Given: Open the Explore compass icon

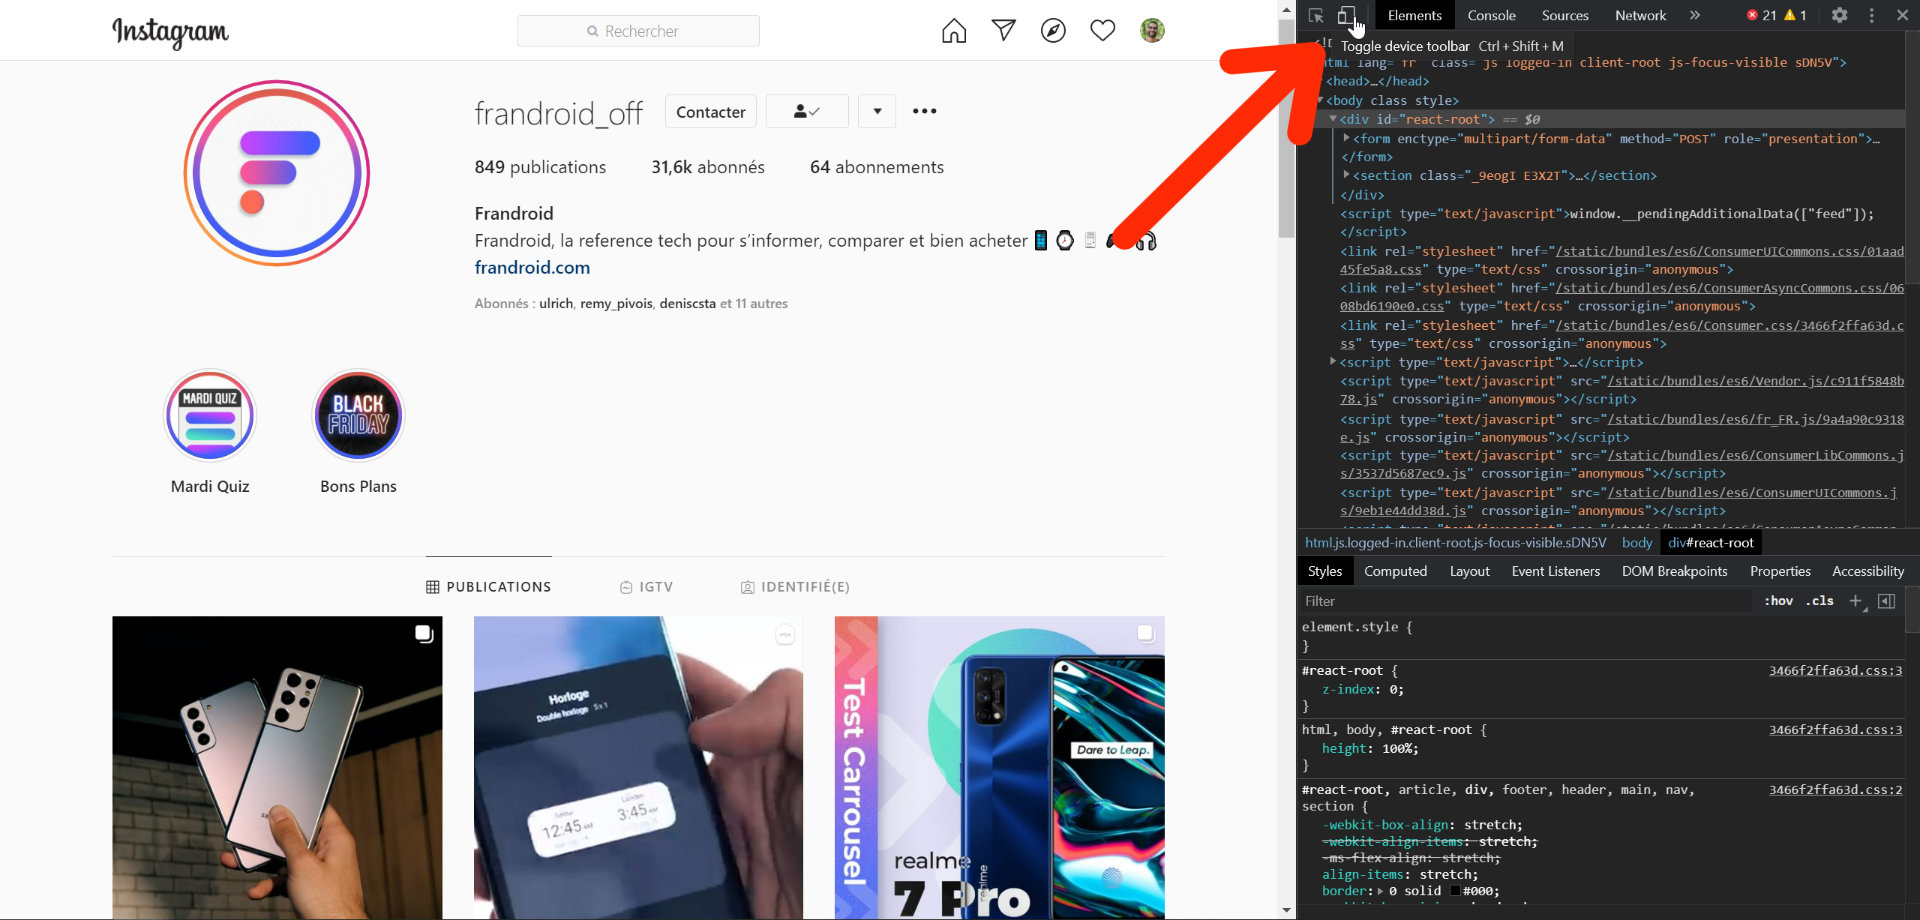Looking at the screenshot, I should 1053,31.
